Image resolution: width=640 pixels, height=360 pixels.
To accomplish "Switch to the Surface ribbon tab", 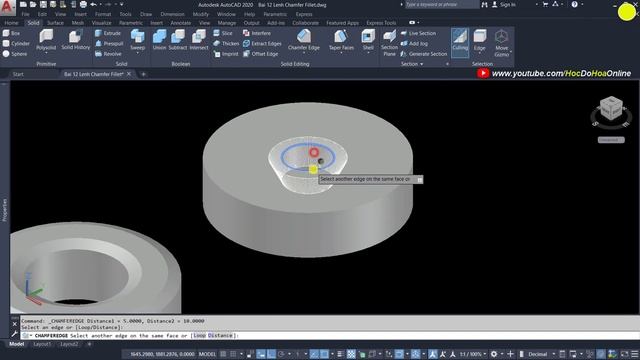I will pos(55,23).
